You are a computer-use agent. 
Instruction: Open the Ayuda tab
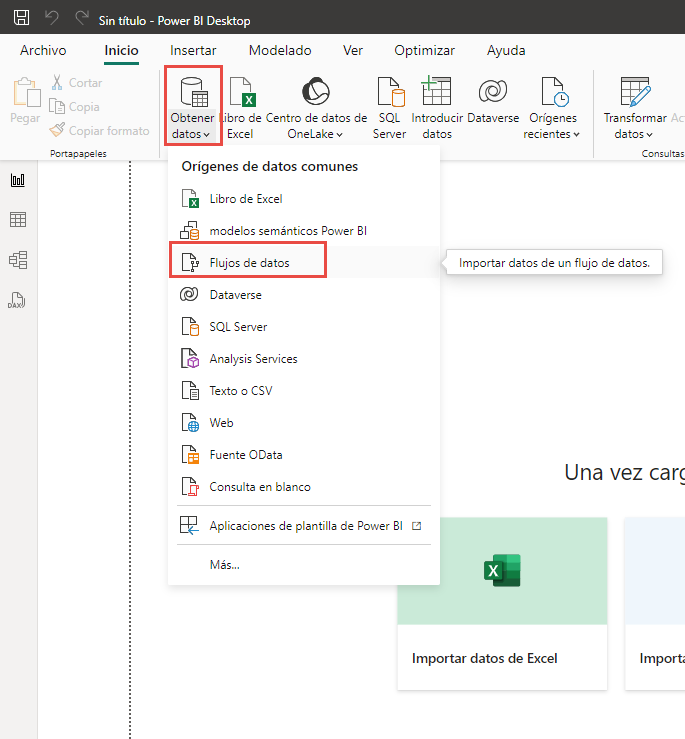click(506, 50)
